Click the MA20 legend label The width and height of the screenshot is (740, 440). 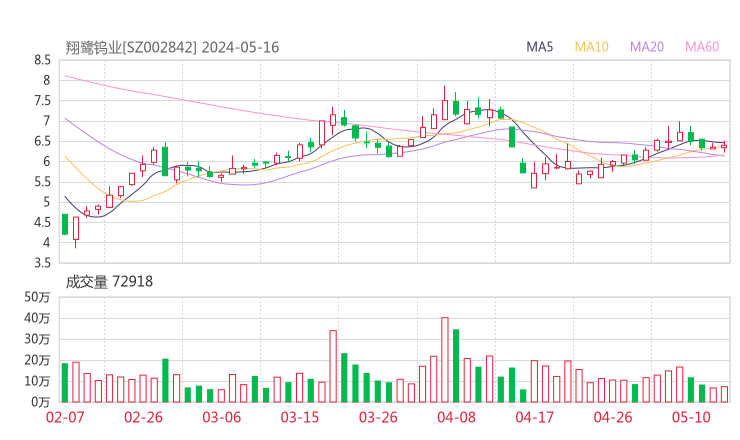click(647, 47)
